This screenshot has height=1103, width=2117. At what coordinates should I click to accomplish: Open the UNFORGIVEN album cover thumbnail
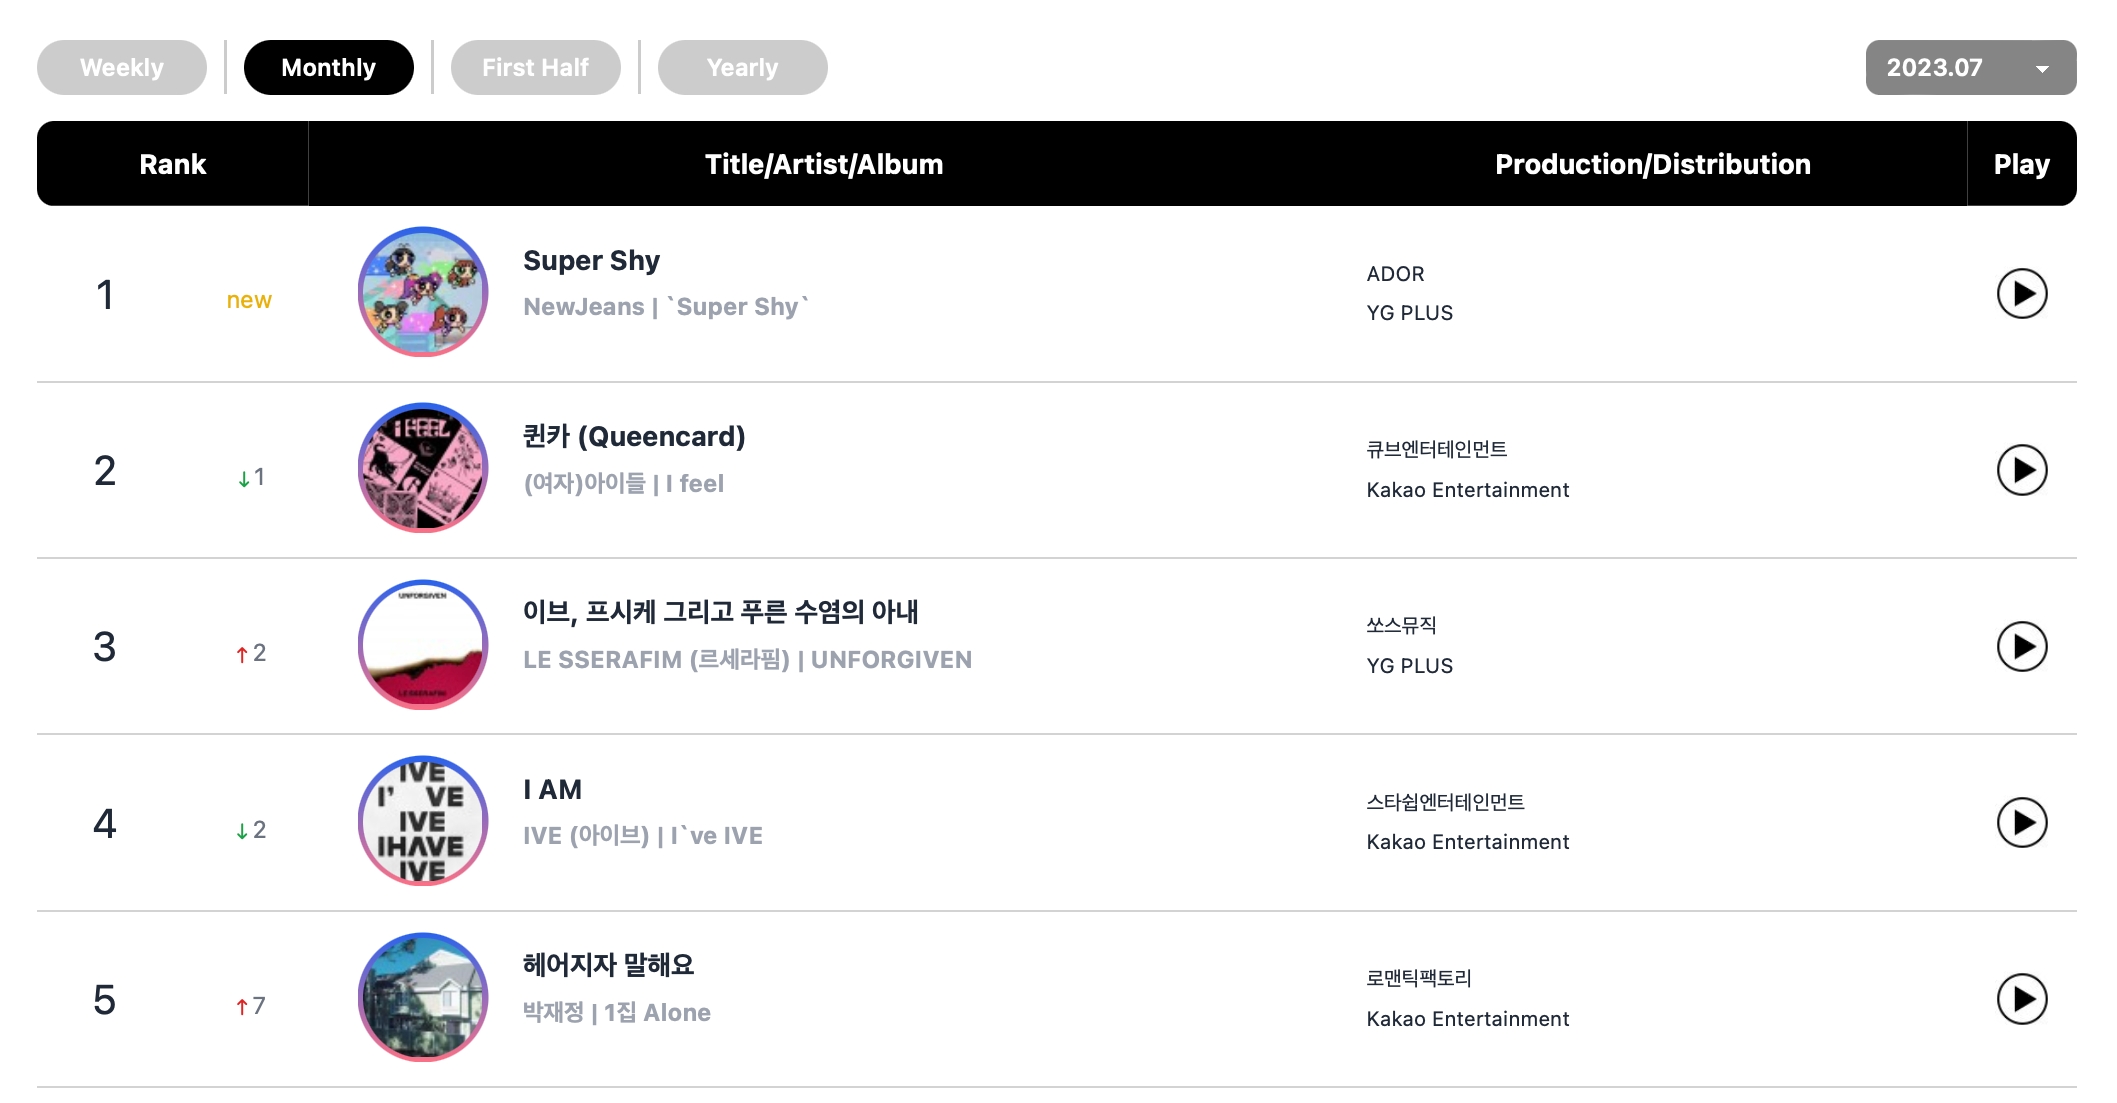(x=423, y=645)
